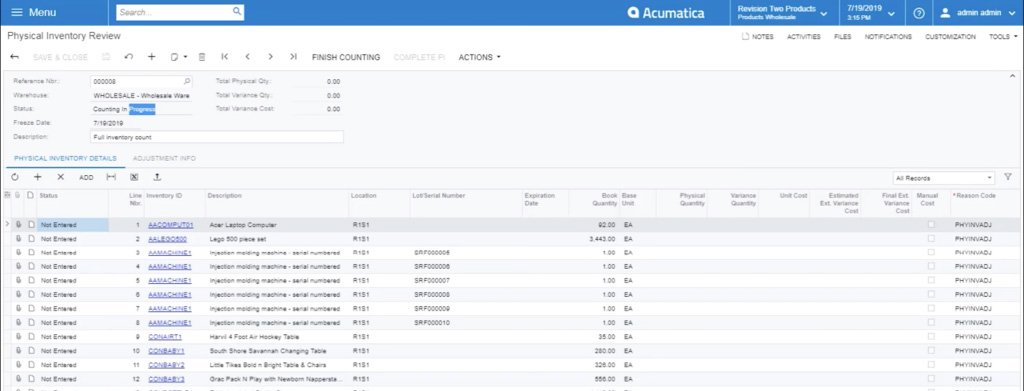Open the CONBABY2 inventory link
Image resolution: width=1024 pixels, height=391 pixels.
(x=166, y=365)
